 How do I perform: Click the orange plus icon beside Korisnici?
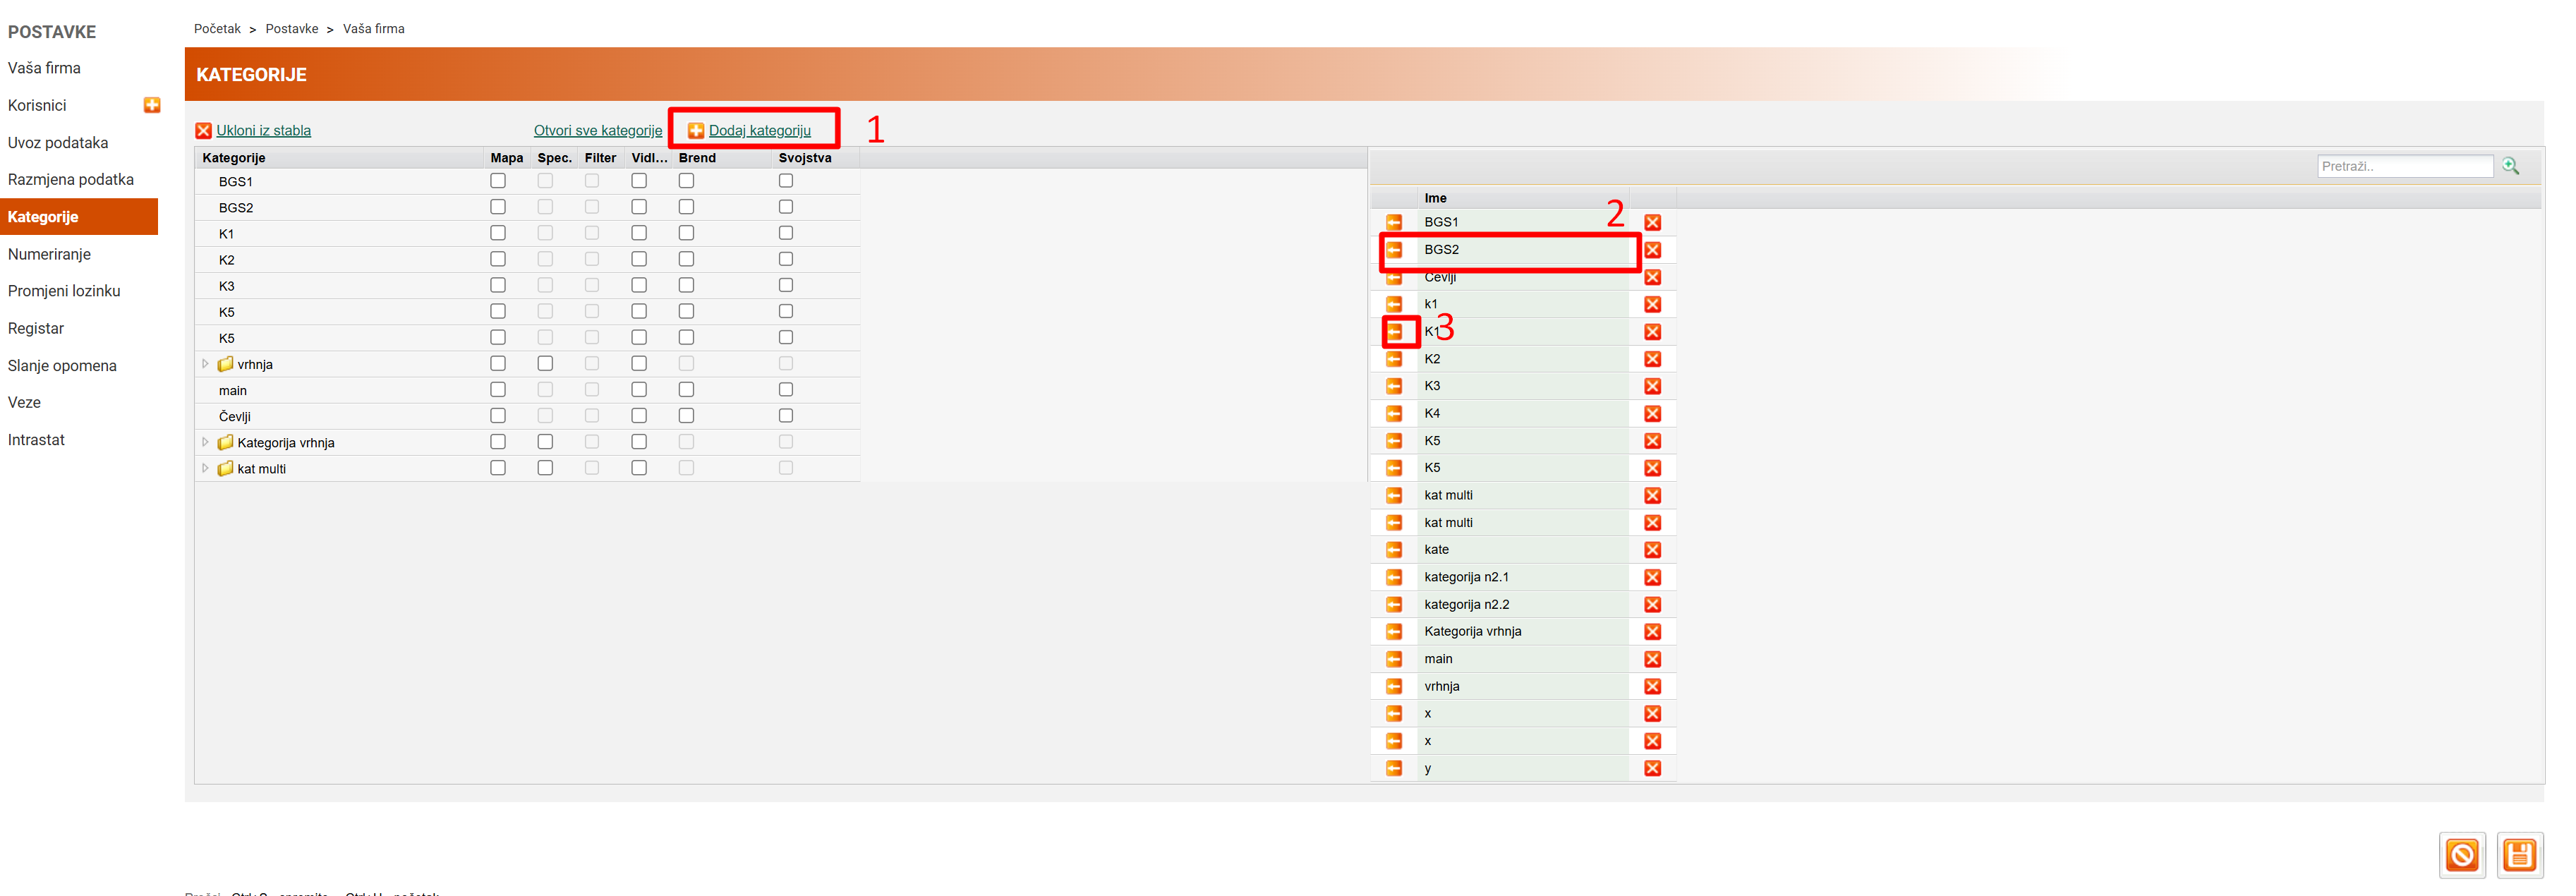pos(152,105)
